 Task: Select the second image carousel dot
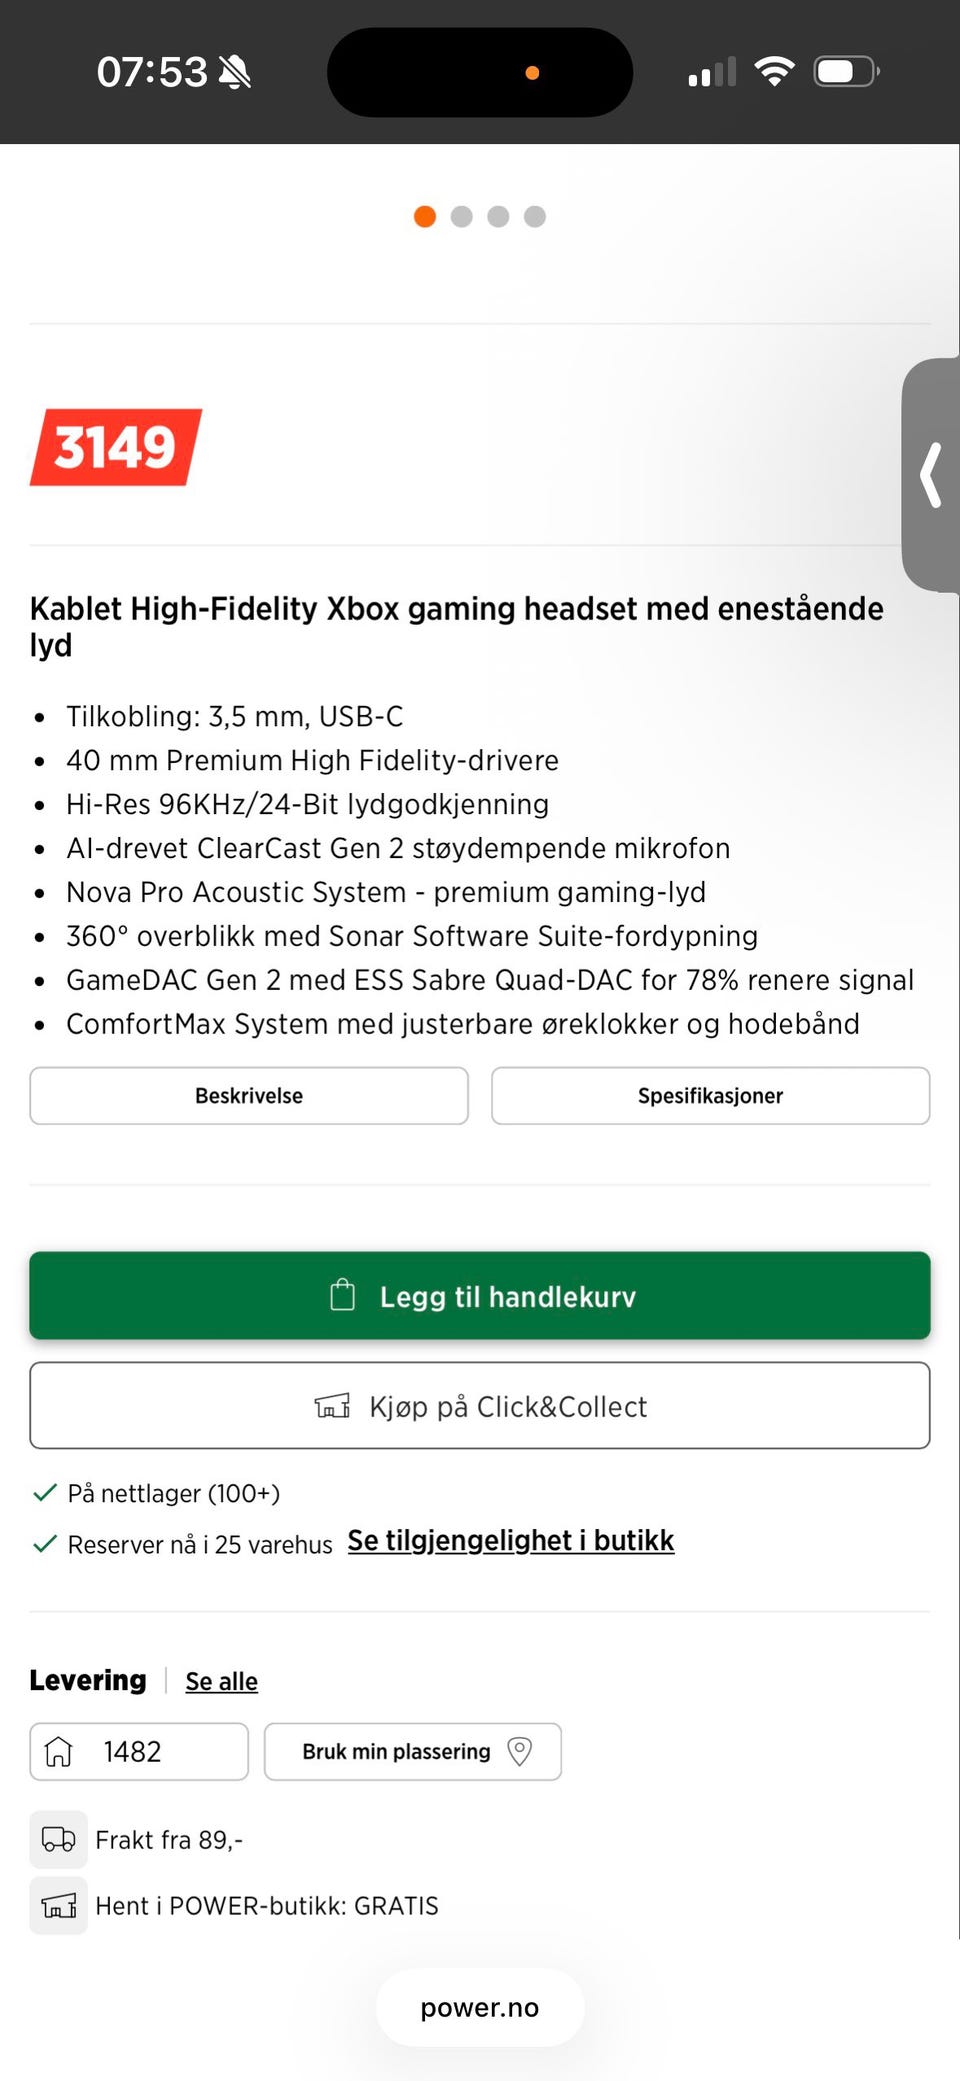pyautogui.click(x=461, y=217)
